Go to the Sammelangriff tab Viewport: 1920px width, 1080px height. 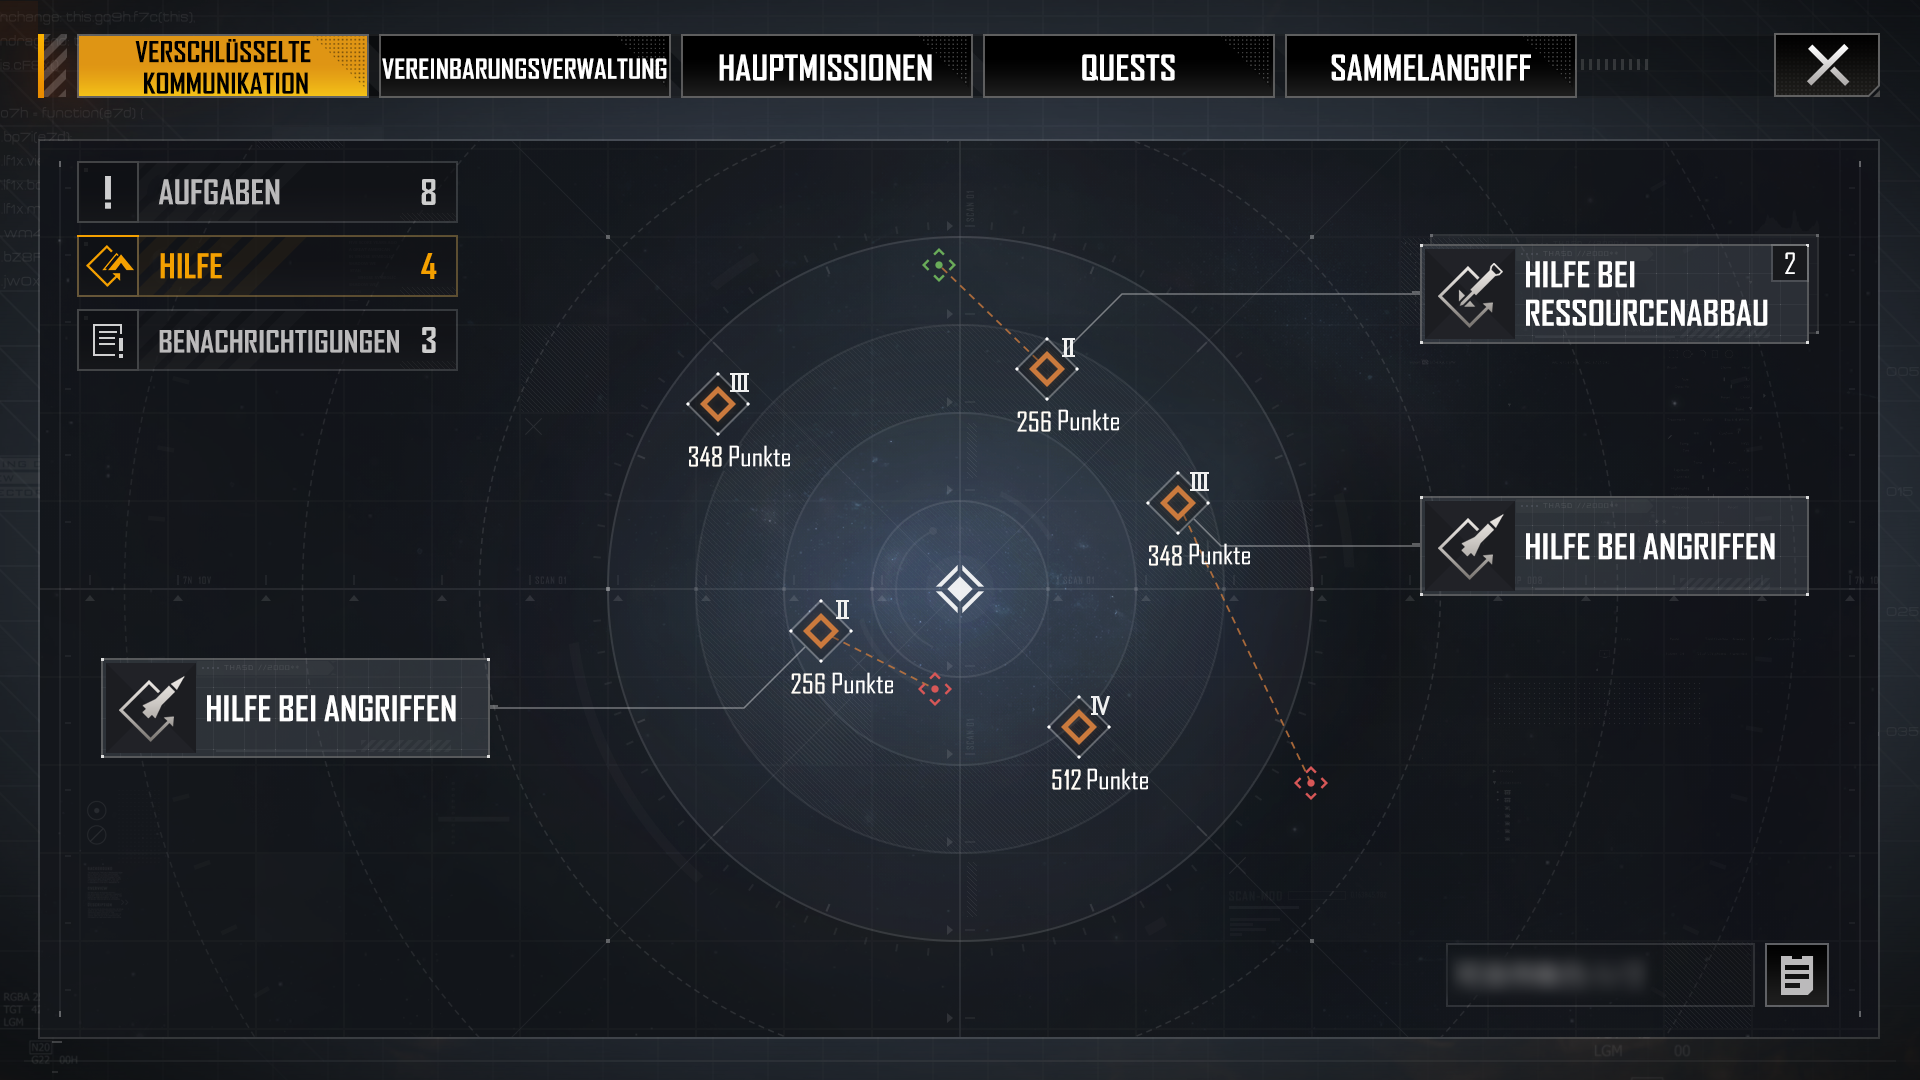1431,67
